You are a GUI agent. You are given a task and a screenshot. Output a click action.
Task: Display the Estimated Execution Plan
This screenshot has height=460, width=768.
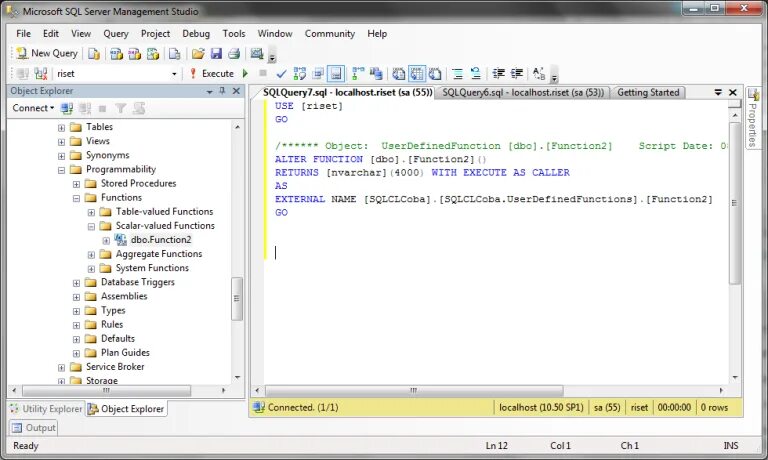click(x=300, y=73)
